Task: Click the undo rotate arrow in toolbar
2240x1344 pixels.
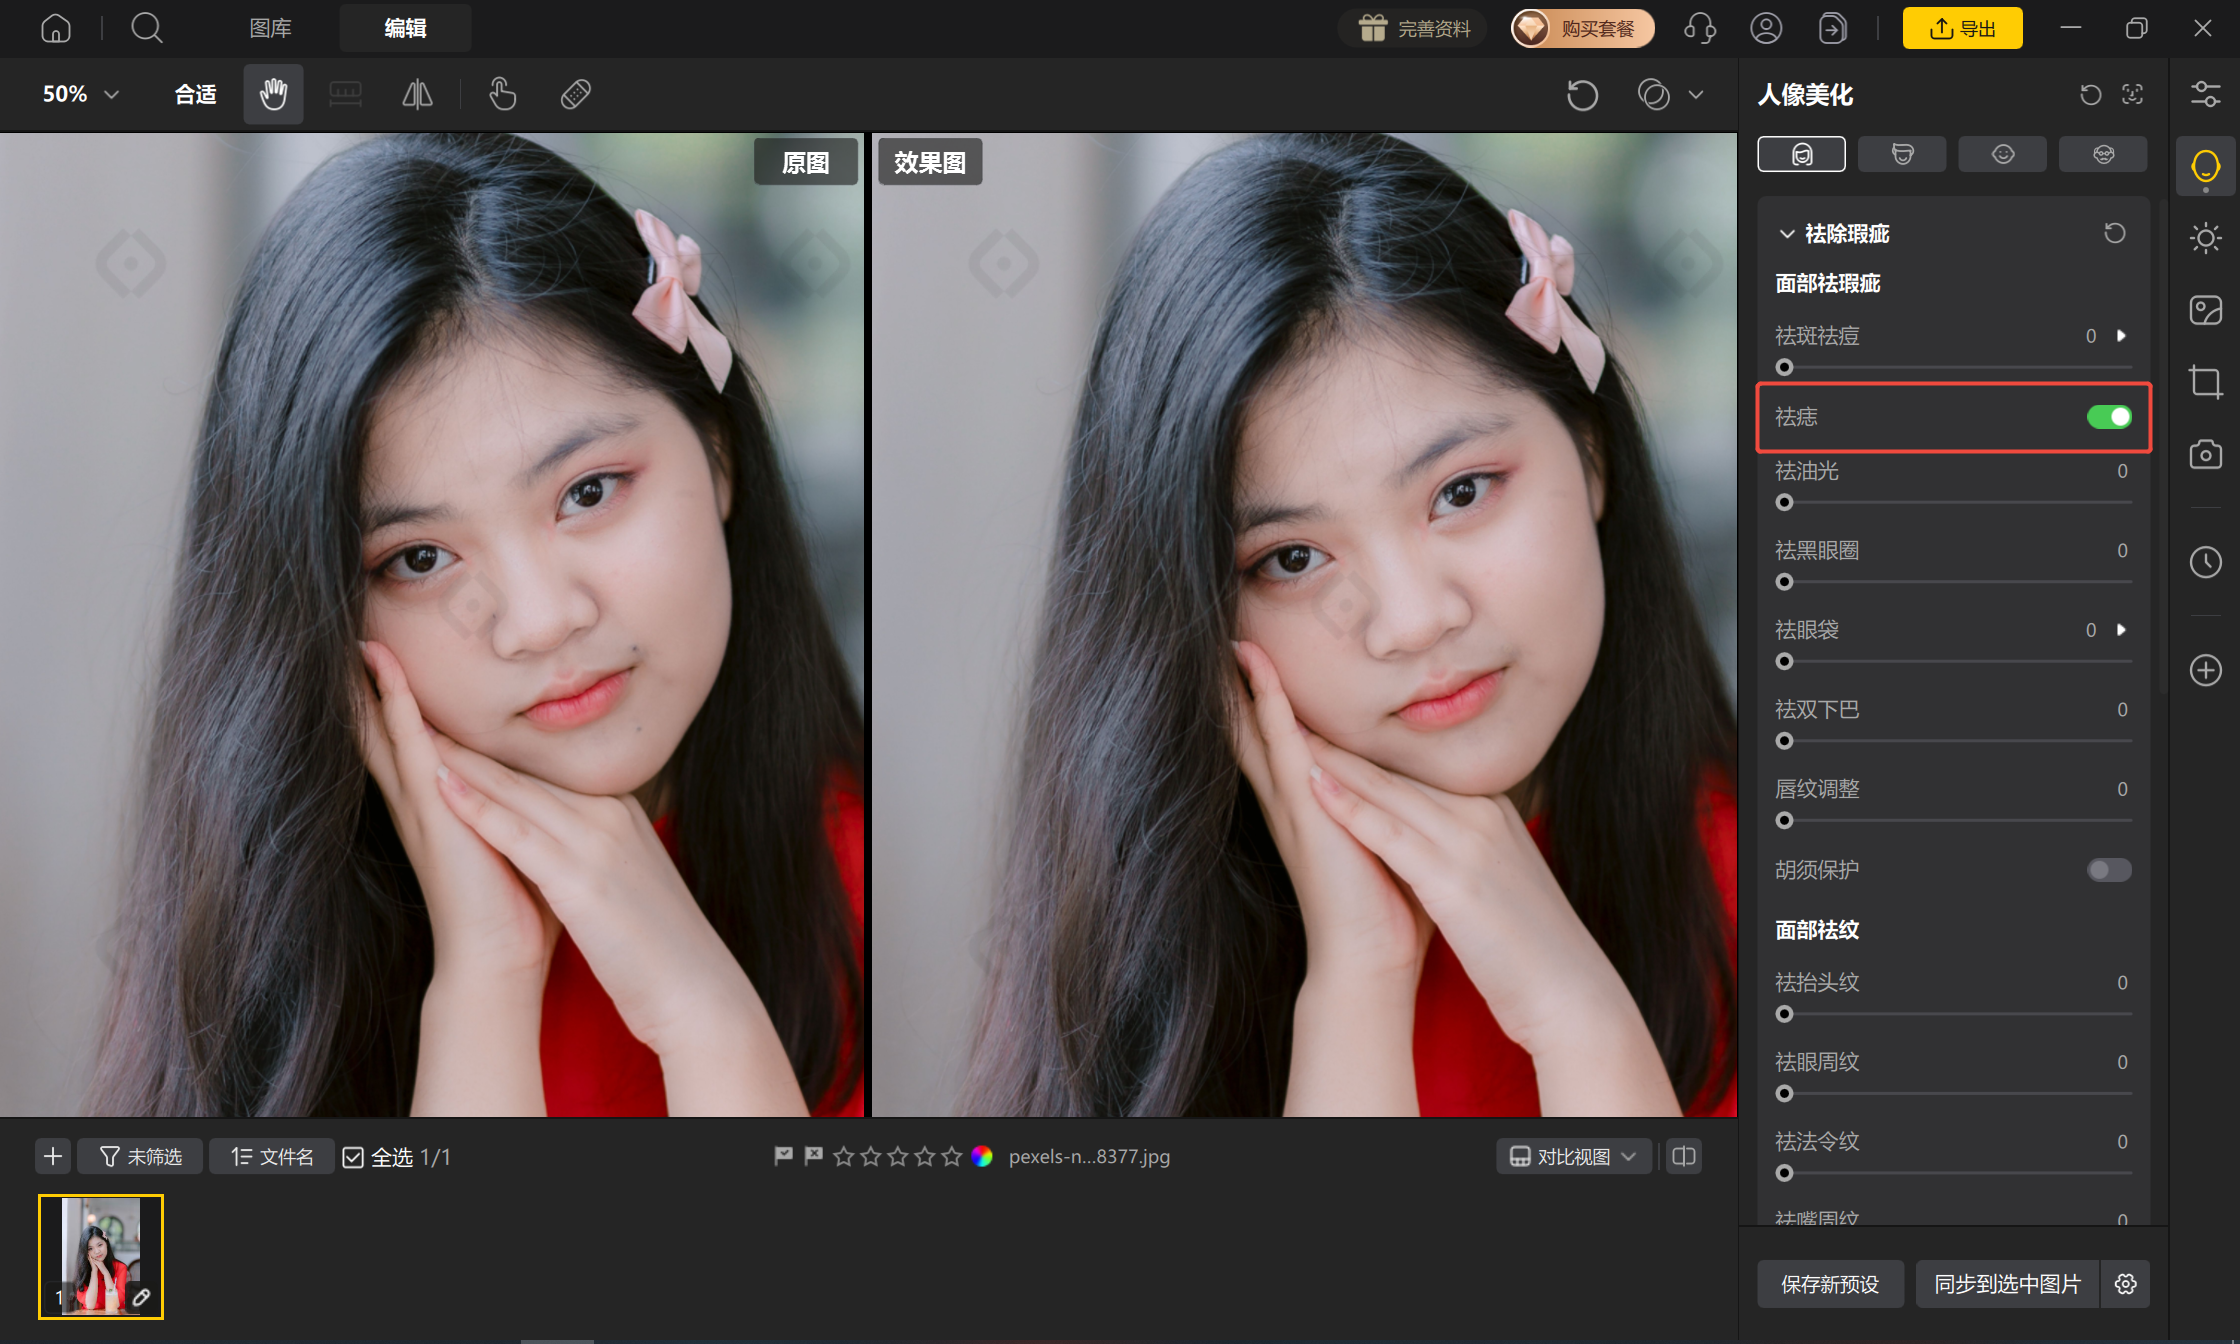Action: [1582, 95]
